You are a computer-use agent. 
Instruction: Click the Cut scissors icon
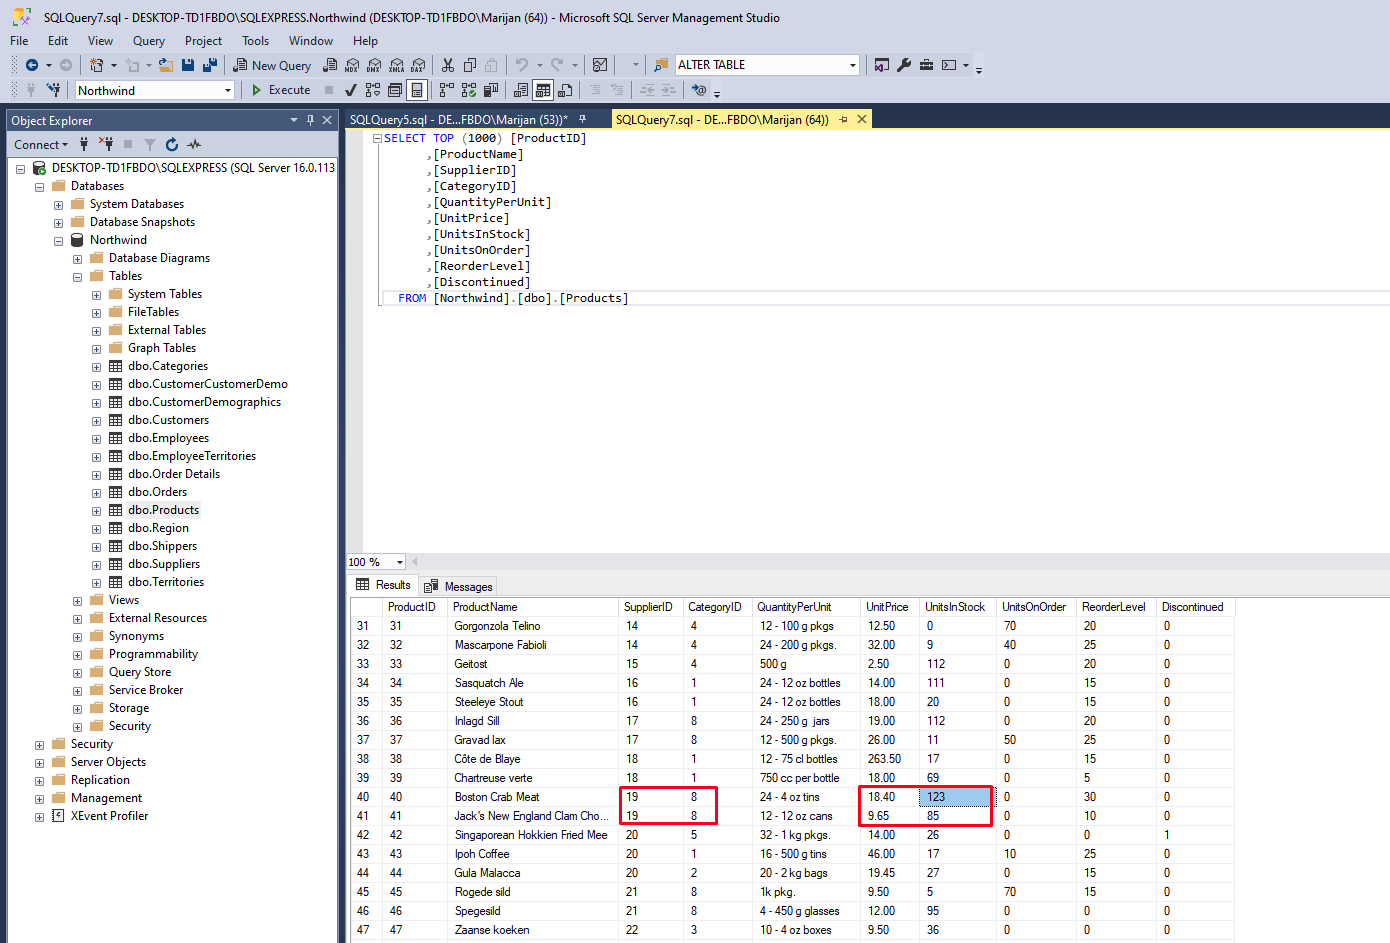[x=448, y=65]
